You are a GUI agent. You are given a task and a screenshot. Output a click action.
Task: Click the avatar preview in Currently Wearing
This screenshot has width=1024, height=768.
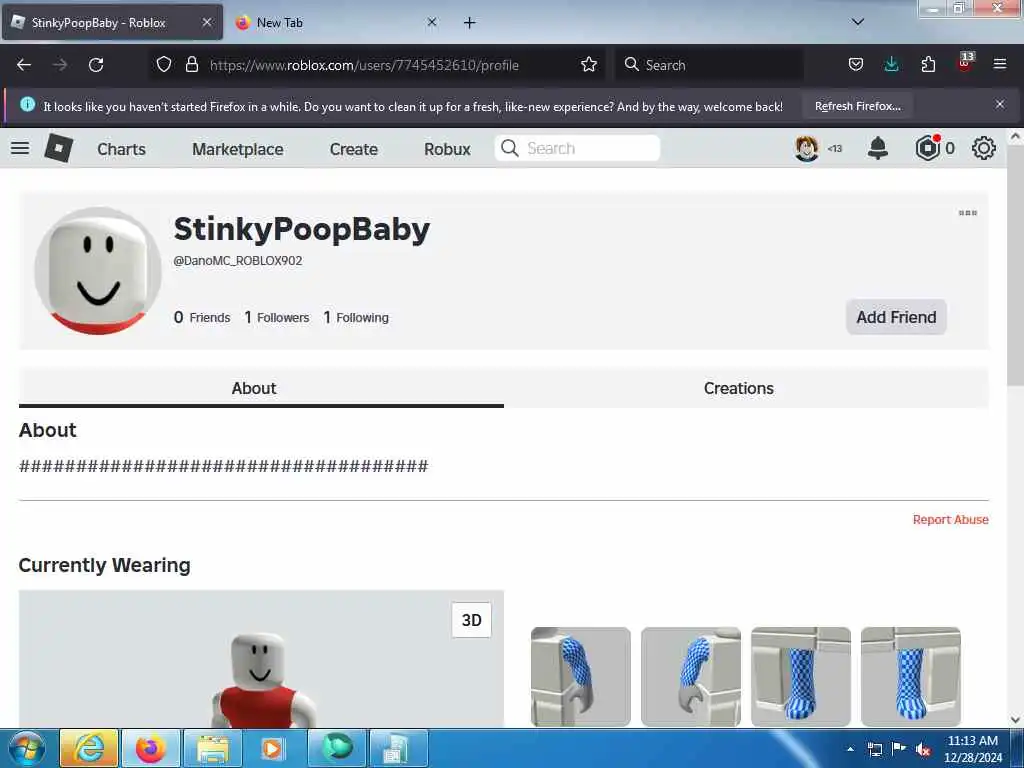pyautogui.click(x=261, y=659)
